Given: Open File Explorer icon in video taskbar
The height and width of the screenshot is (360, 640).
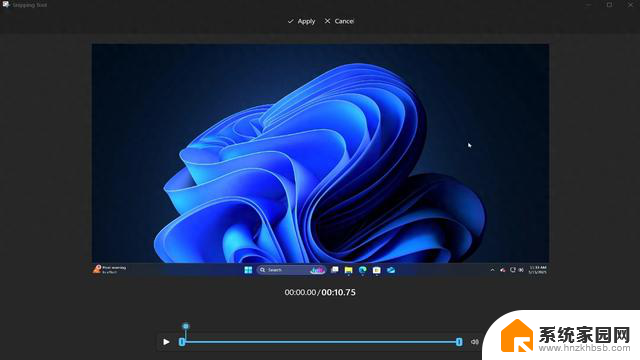Looking at the screenshot, I should [349, 270].
